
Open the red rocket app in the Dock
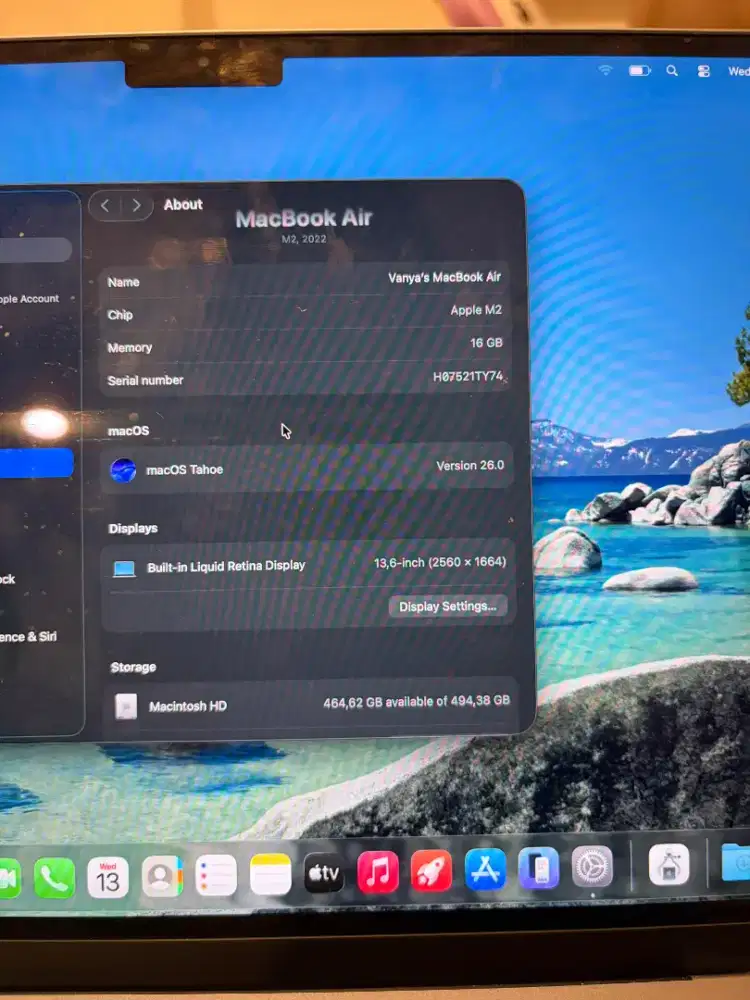point(432,871)
